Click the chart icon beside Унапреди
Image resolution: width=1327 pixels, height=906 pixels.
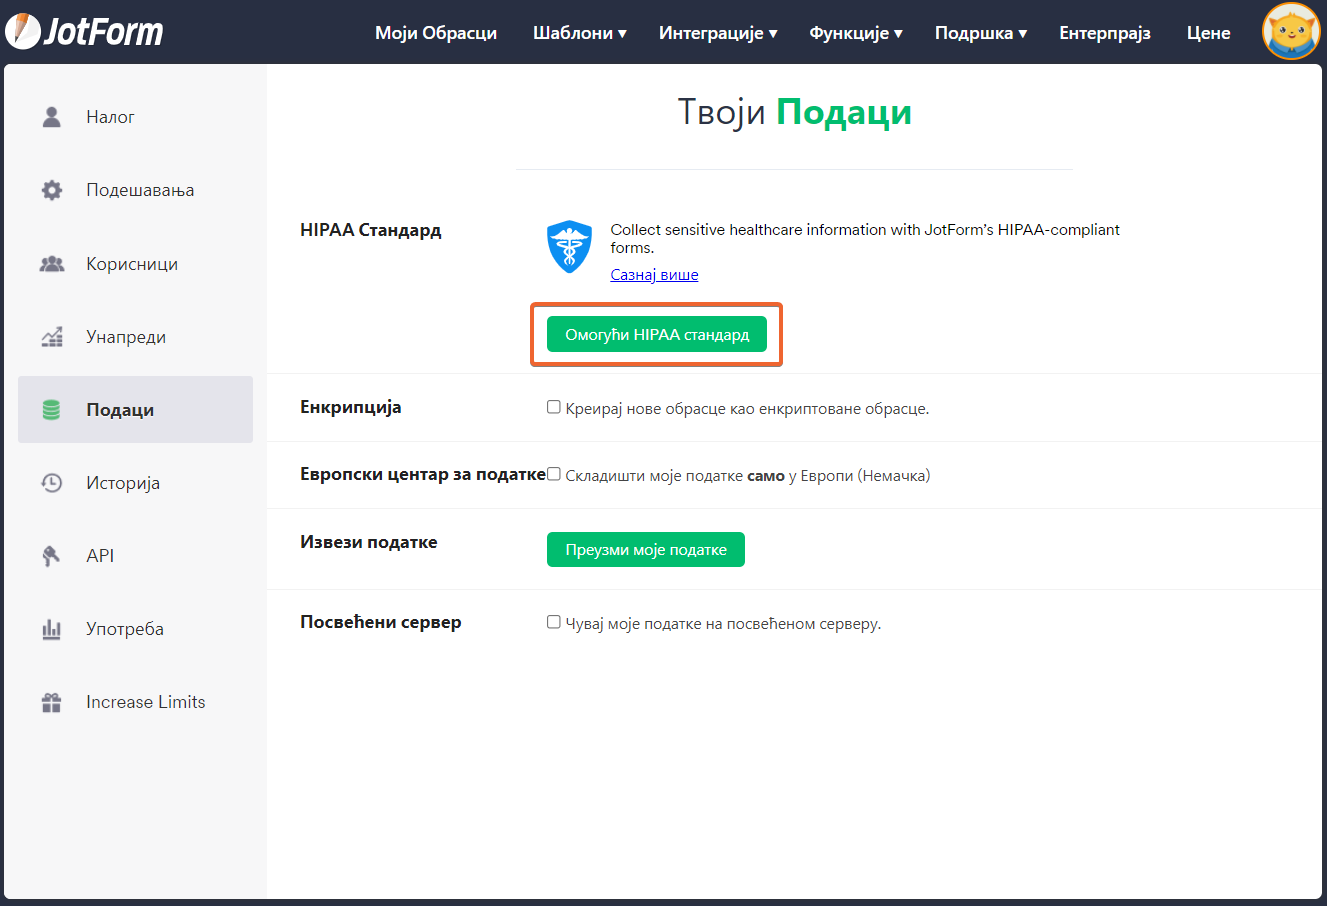[52, 337]
